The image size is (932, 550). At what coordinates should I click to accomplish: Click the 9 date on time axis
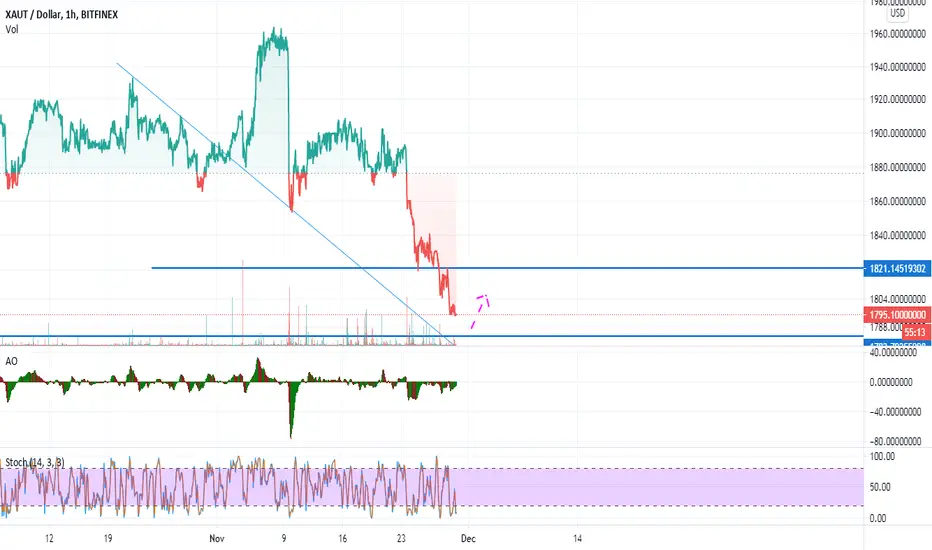point(284,539)
